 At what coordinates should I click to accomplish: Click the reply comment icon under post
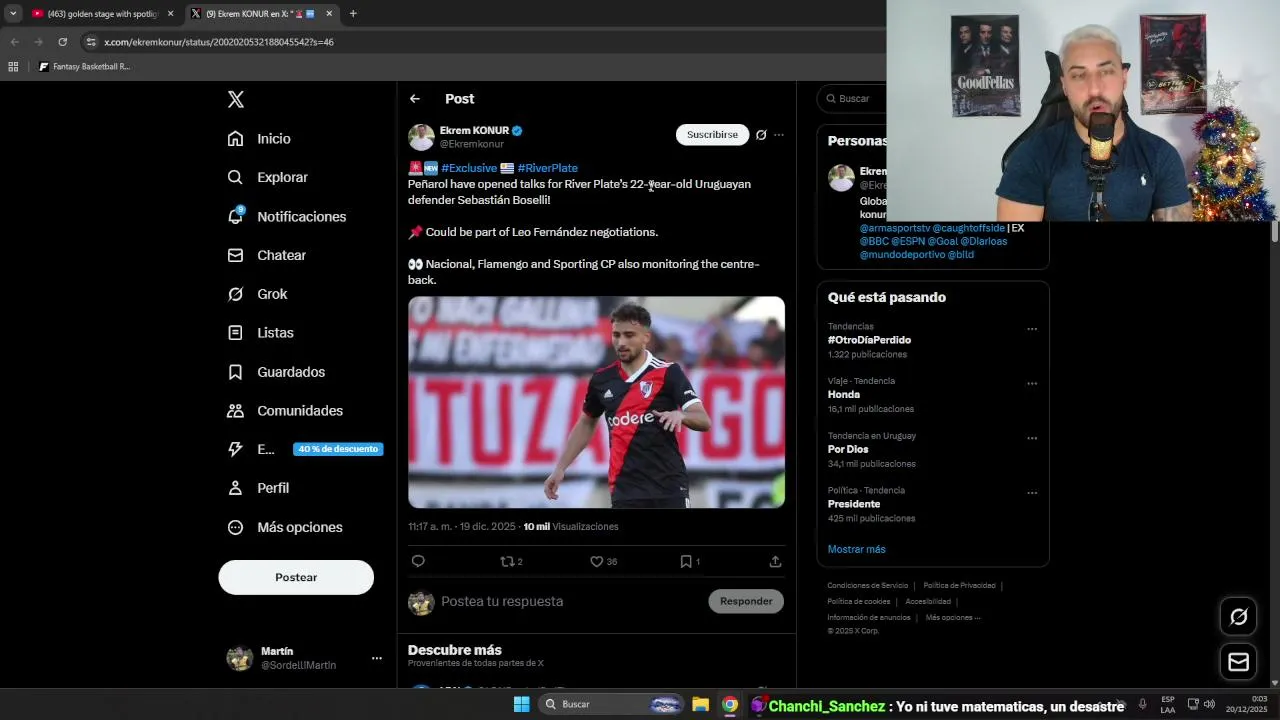click(418, 561)
